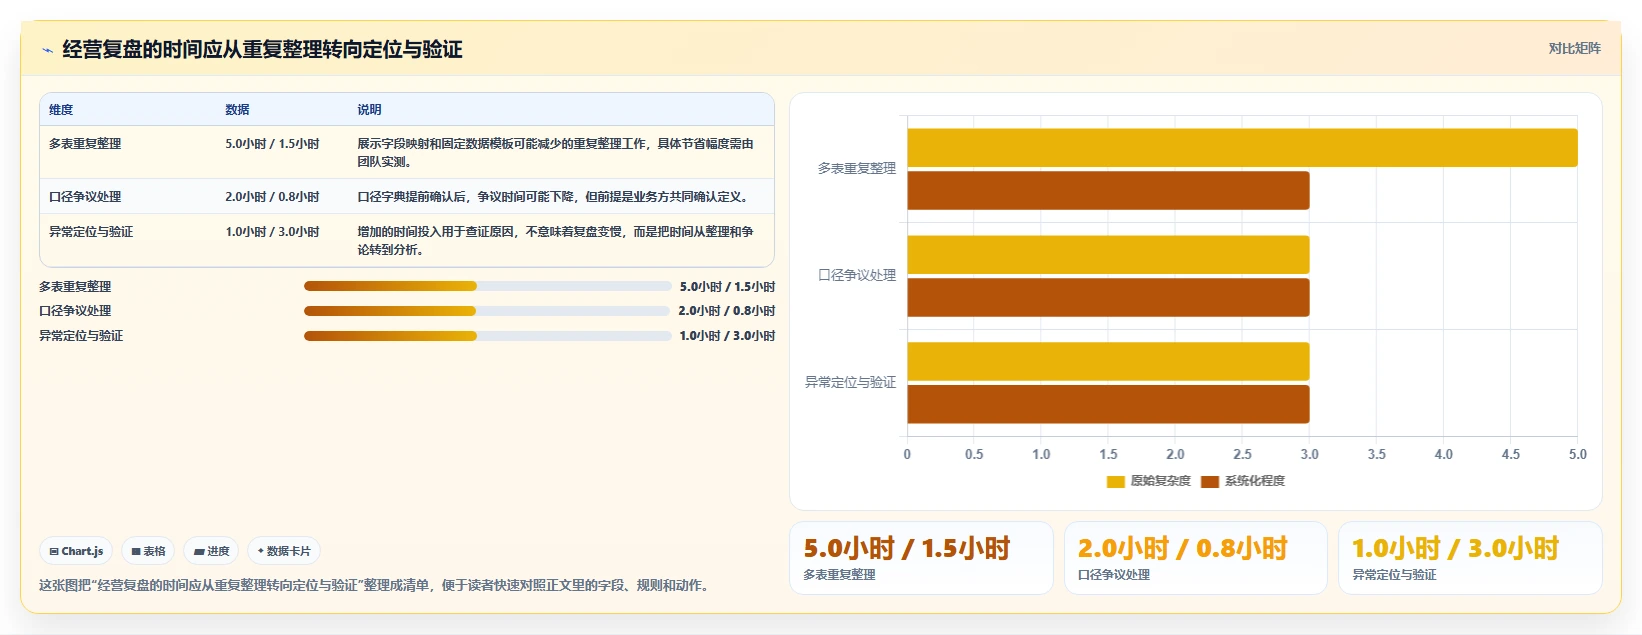This screenshot has width=1642, height=635.
Task: Click the 异常定位与验证 chart axis label
Action: [851, 382]
